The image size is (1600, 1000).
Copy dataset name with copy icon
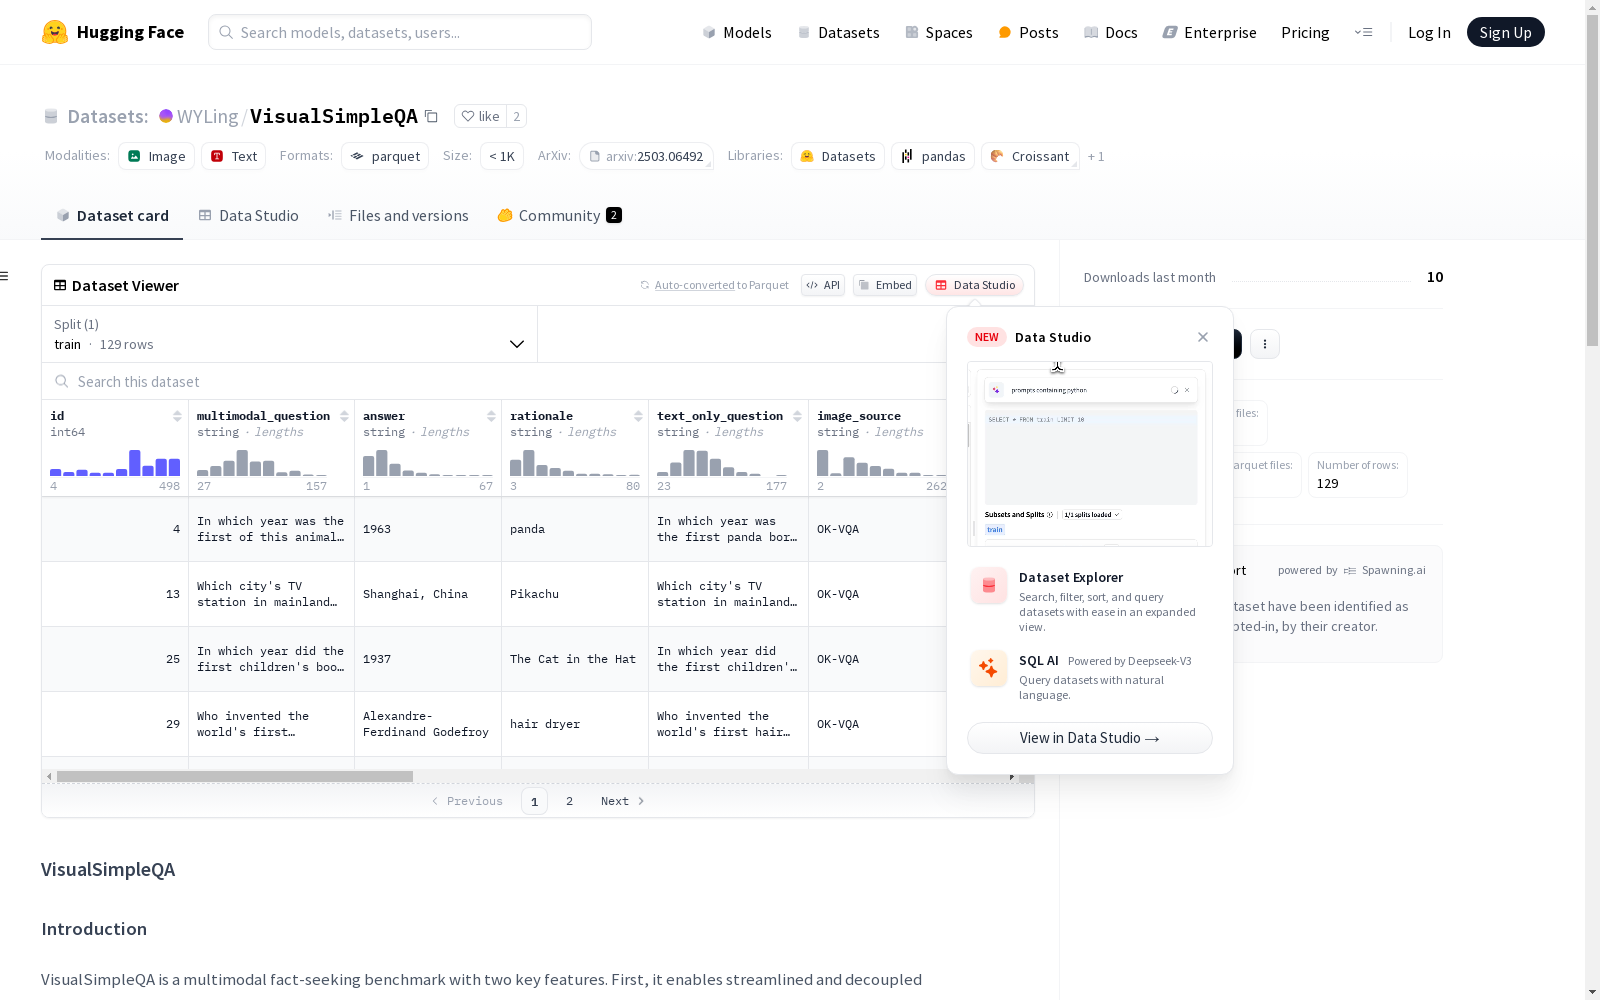(x=431, y=116)
